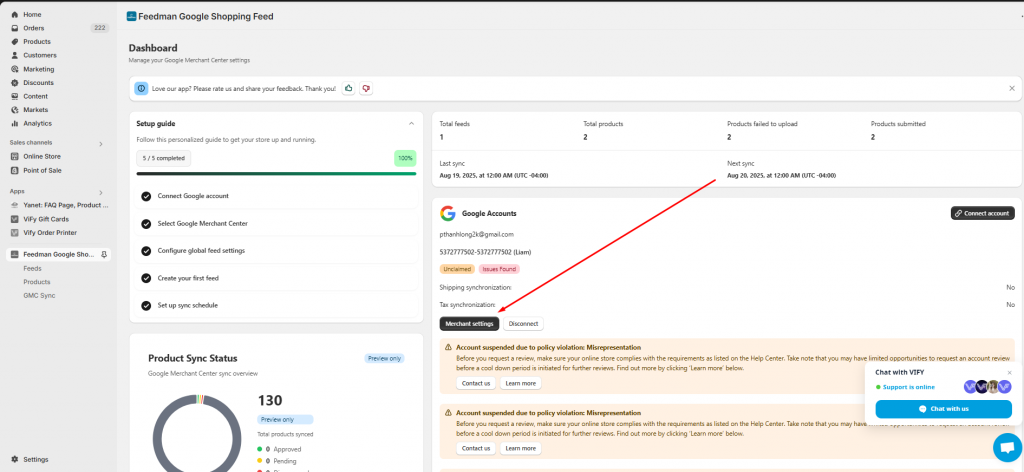Open Merchant settings
The height and width of the screenshot is (472, 1024).
(470, 324)
